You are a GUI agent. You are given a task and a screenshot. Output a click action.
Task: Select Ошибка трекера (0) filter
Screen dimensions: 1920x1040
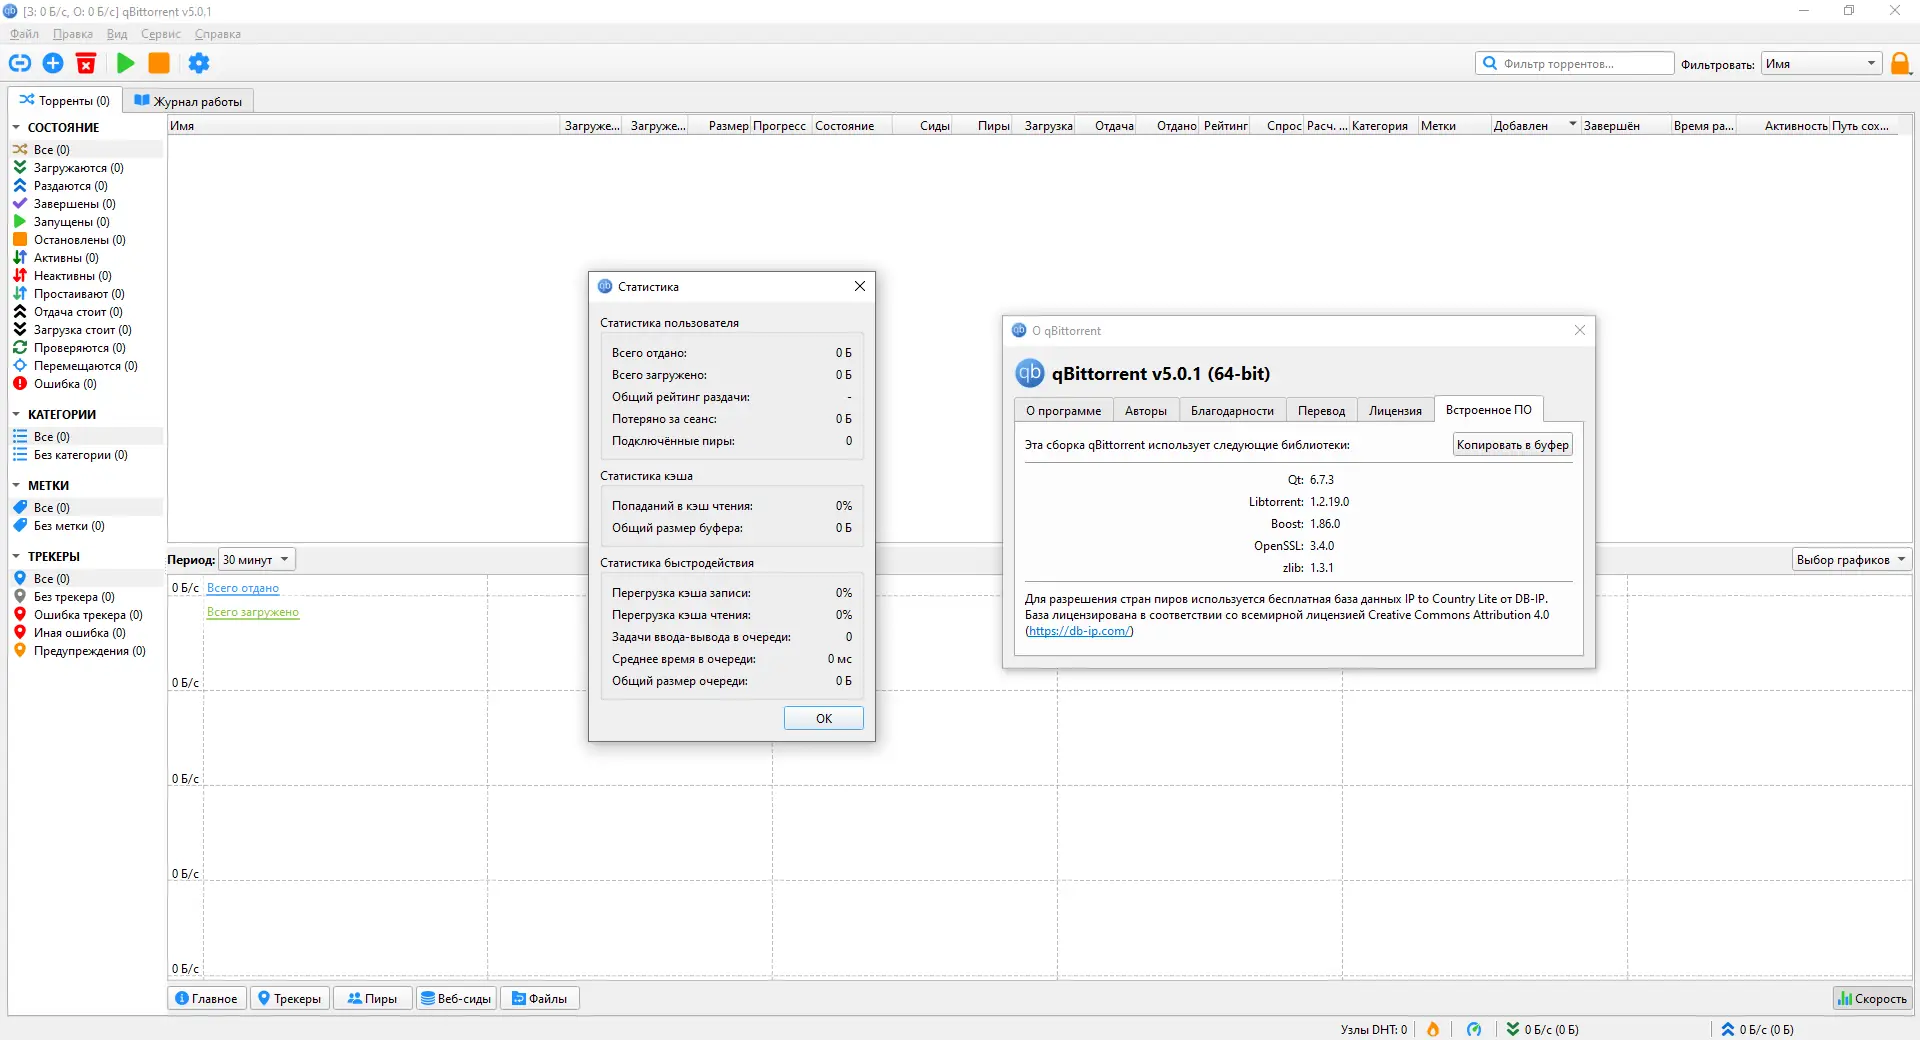(x=87, y=615)
